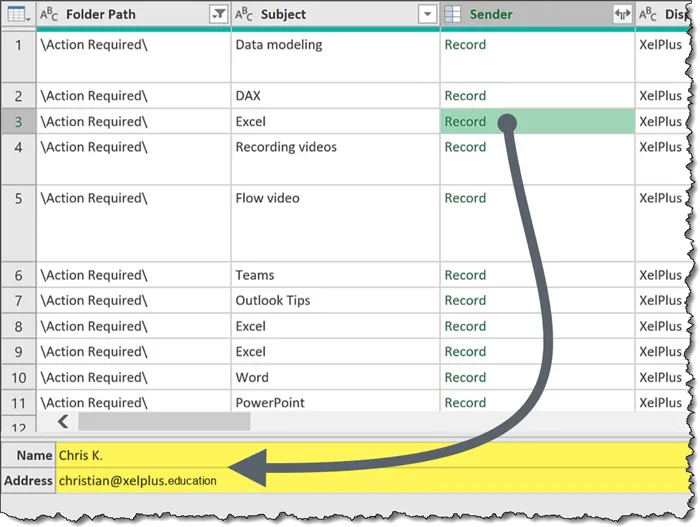Viewport: 700px width, 527px height.
Task: Click the christian@xelplus.education address value
Action: [x=137, y=481]
